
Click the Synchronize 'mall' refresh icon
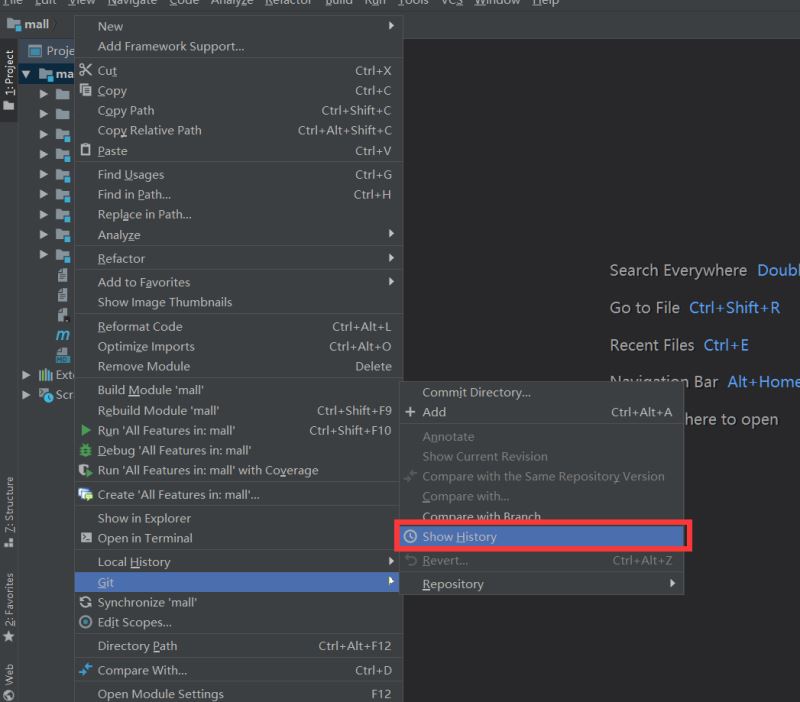85,602
